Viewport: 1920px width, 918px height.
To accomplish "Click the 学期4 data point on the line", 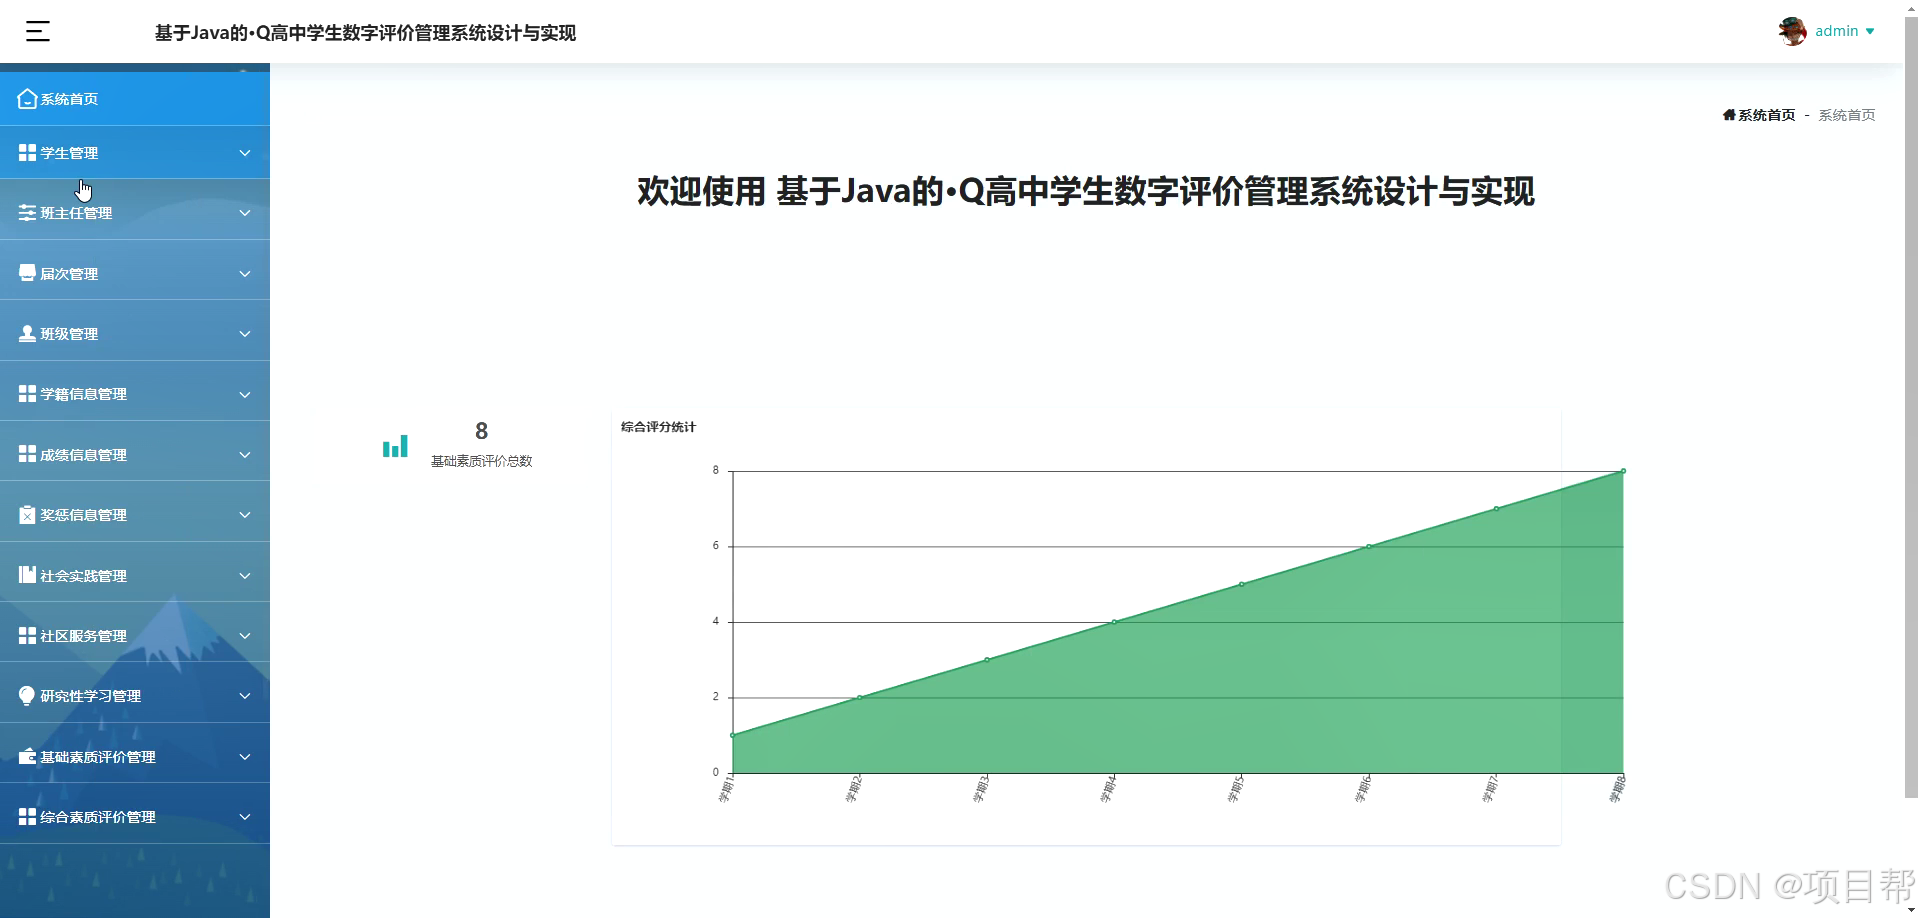I will tap(1114, 622).
